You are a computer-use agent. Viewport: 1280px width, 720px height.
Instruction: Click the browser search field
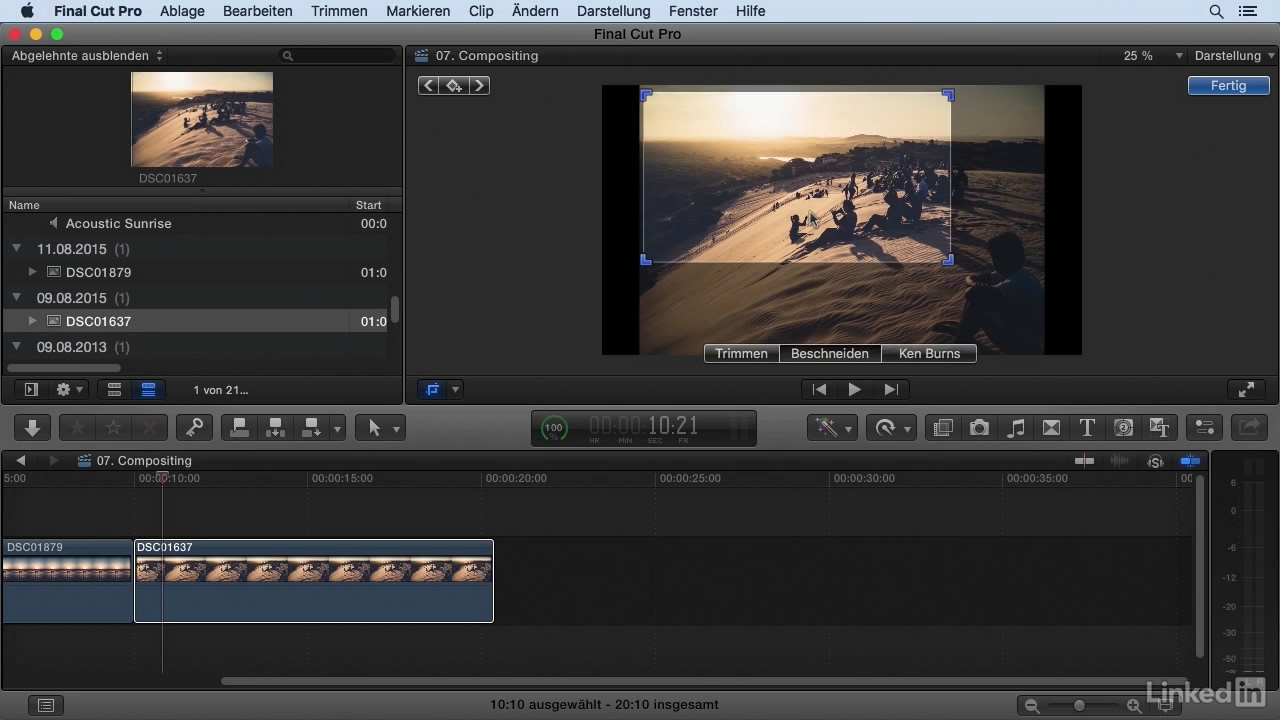335,56
